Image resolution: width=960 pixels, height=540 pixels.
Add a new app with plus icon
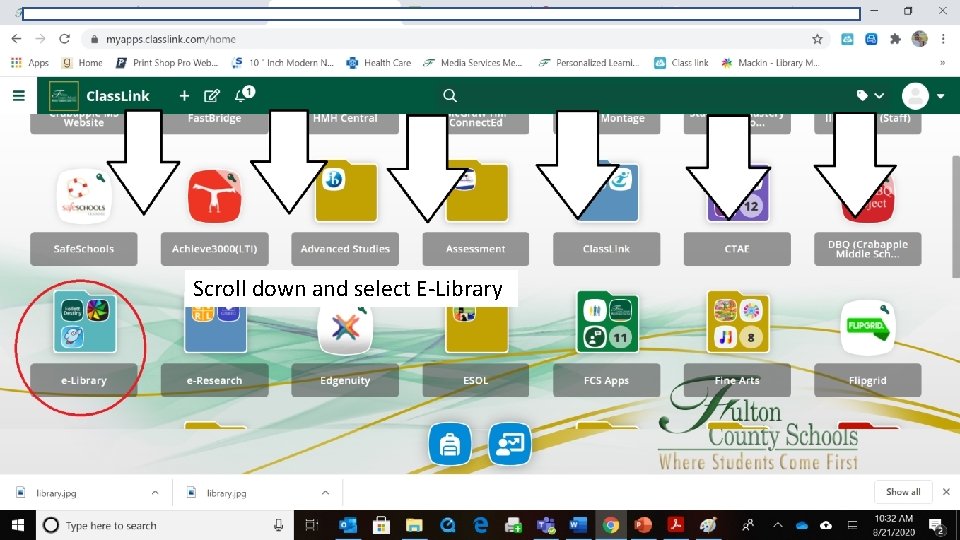pos(184,96)
